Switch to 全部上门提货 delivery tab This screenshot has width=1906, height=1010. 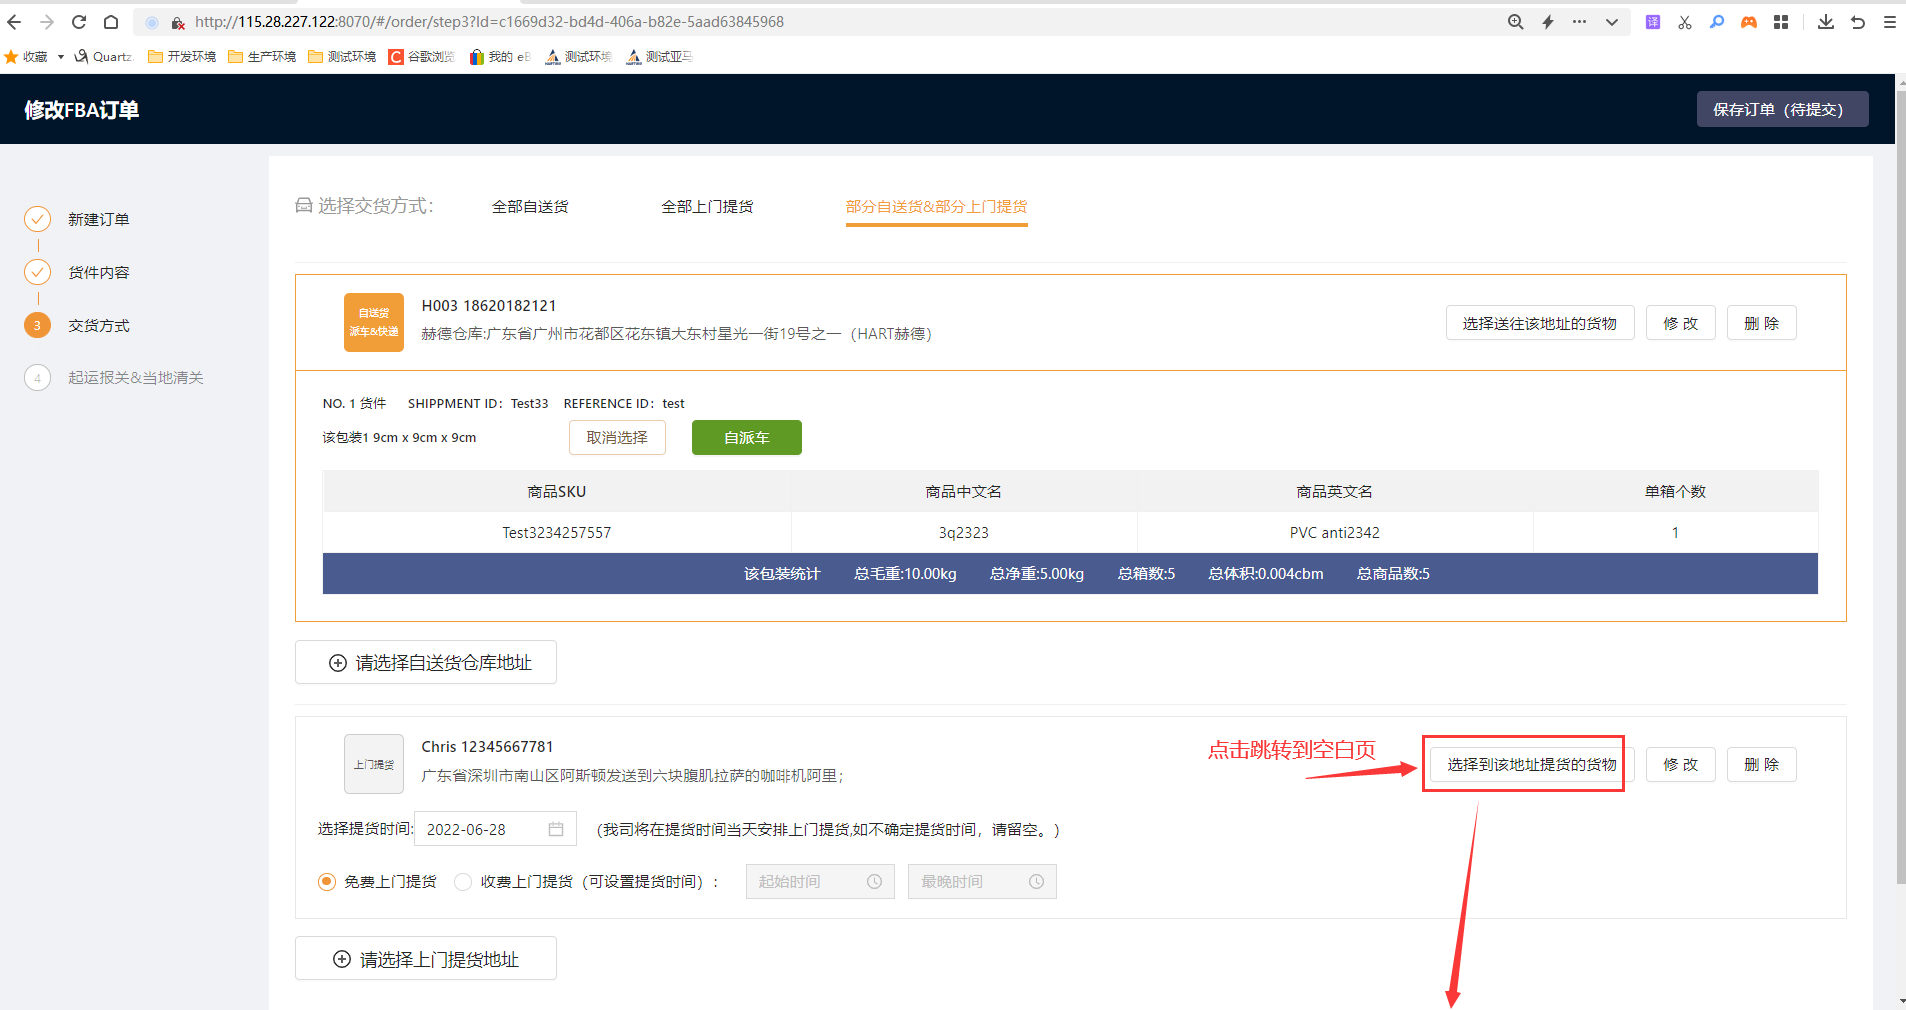tap(707, 207)
